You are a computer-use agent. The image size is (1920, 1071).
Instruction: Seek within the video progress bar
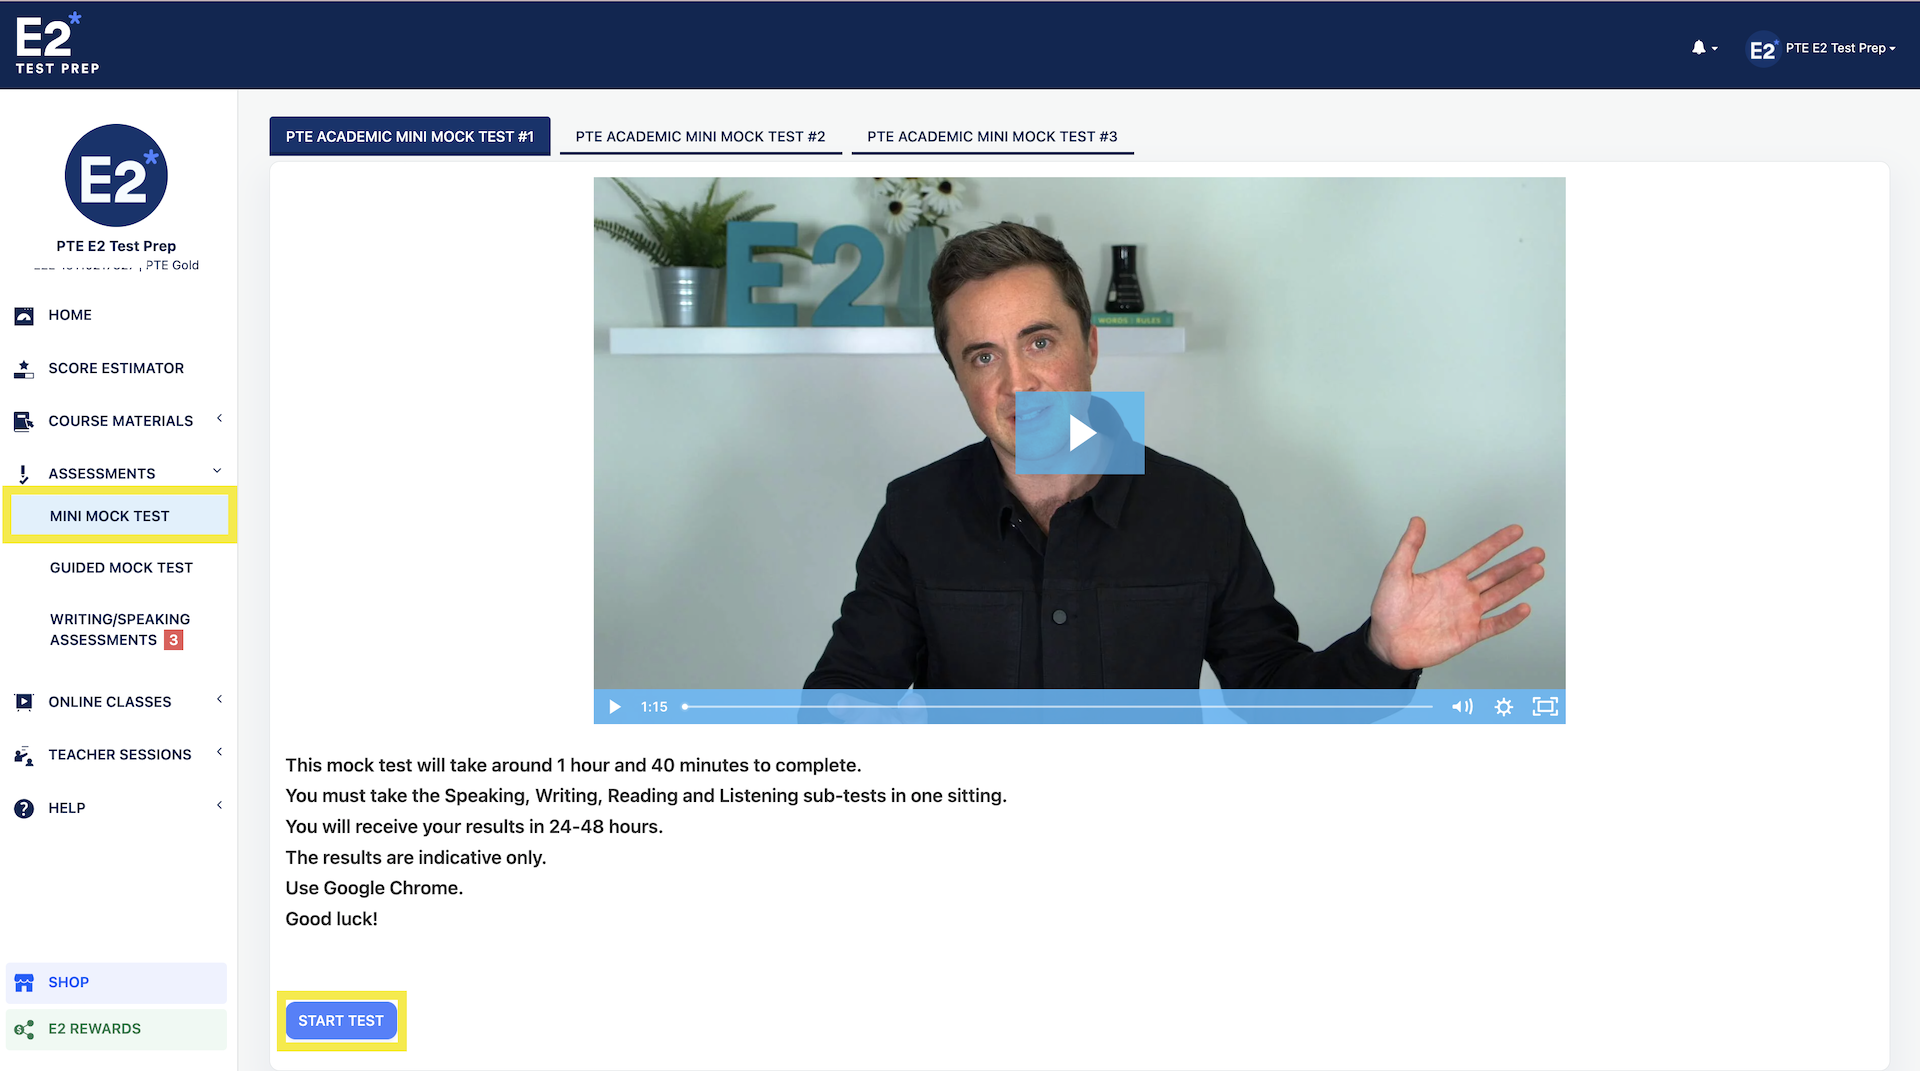pyautogui.click(x=1058, y=707)
